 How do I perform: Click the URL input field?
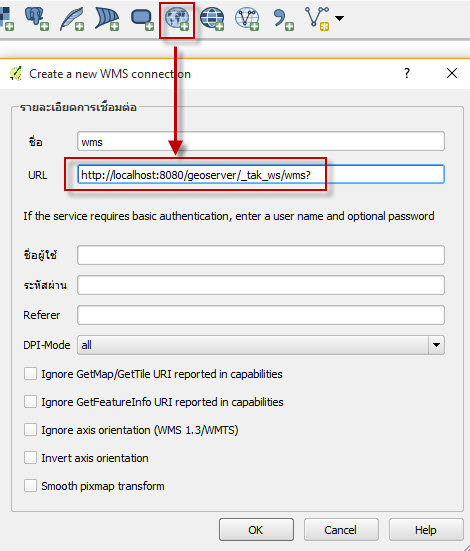coord(261,174)
